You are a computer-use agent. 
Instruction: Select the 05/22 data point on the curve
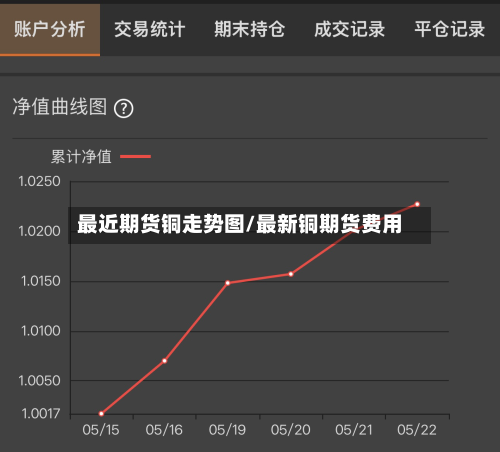[x=417, y=204]
